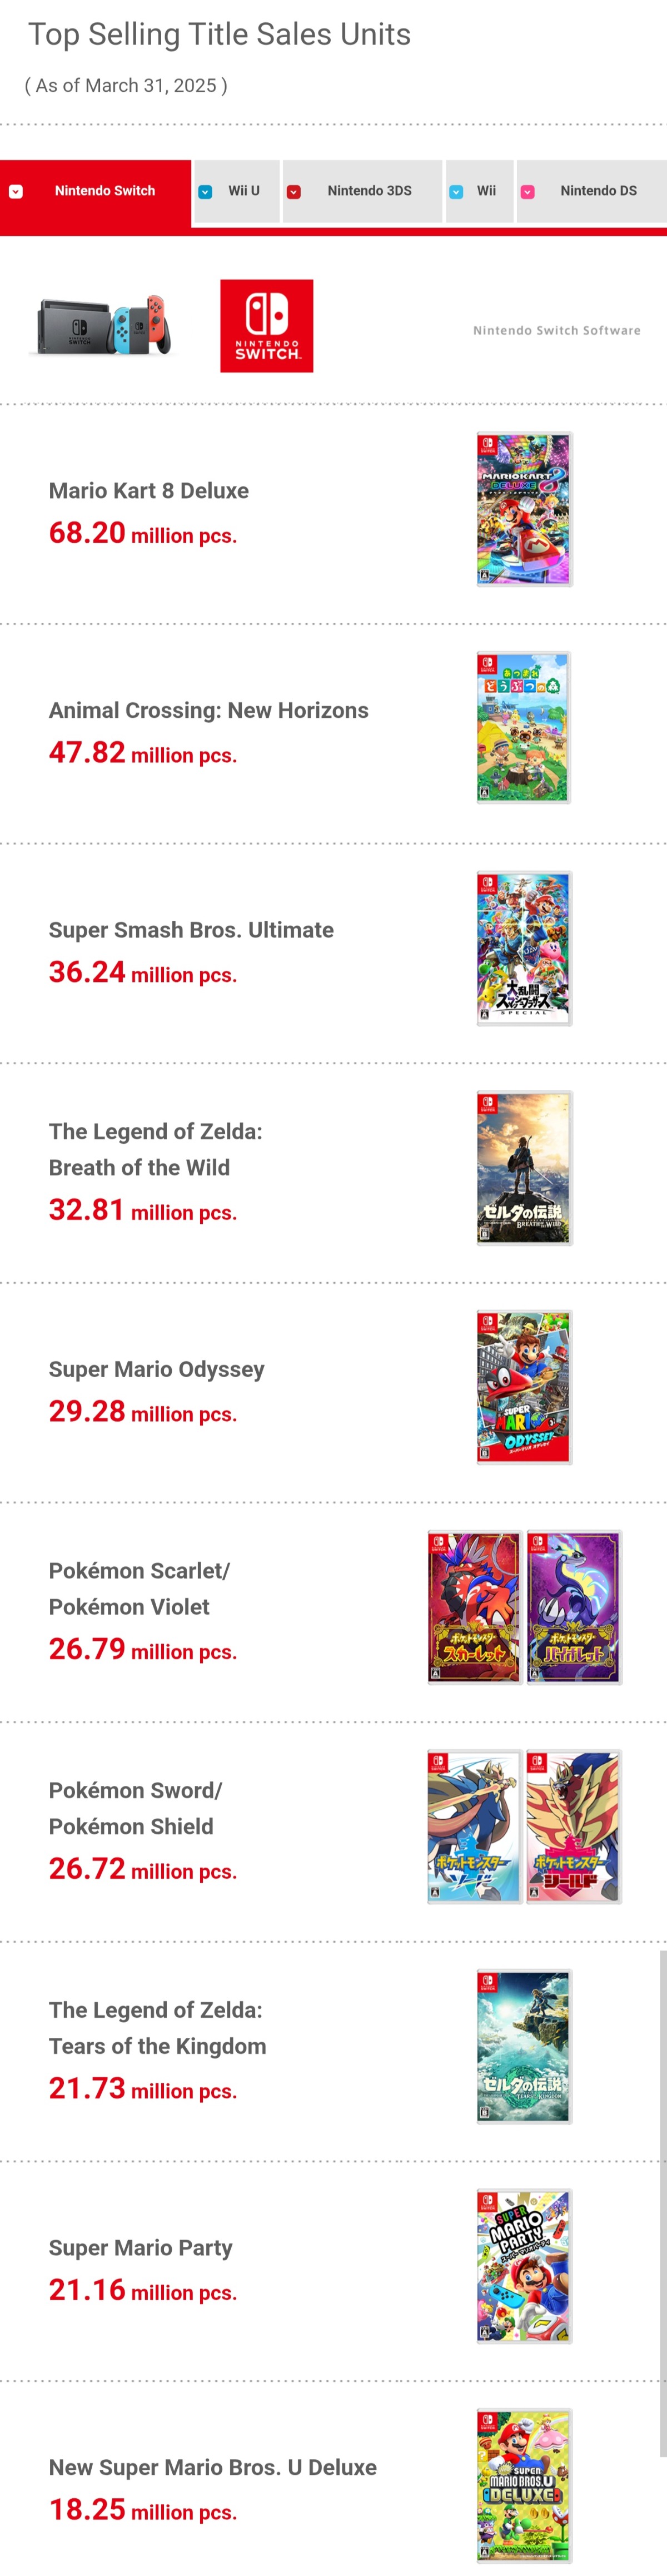667x2576 pixels.
Task: Click Super Mario Party cover
Action: [x=524, y=2266]
